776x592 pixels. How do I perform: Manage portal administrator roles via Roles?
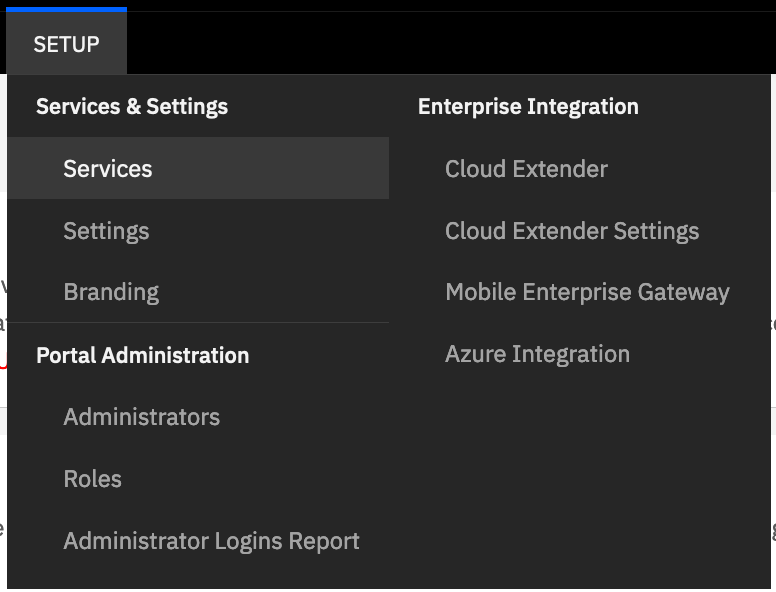pyautogui.click(x=93, y=479)
